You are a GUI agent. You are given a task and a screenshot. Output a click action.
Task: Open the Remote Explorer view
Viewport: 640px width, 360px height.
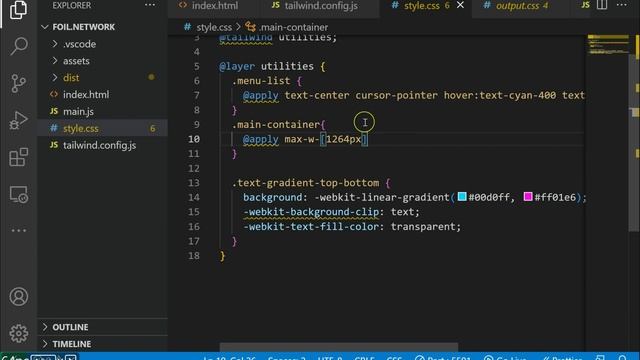18,194
